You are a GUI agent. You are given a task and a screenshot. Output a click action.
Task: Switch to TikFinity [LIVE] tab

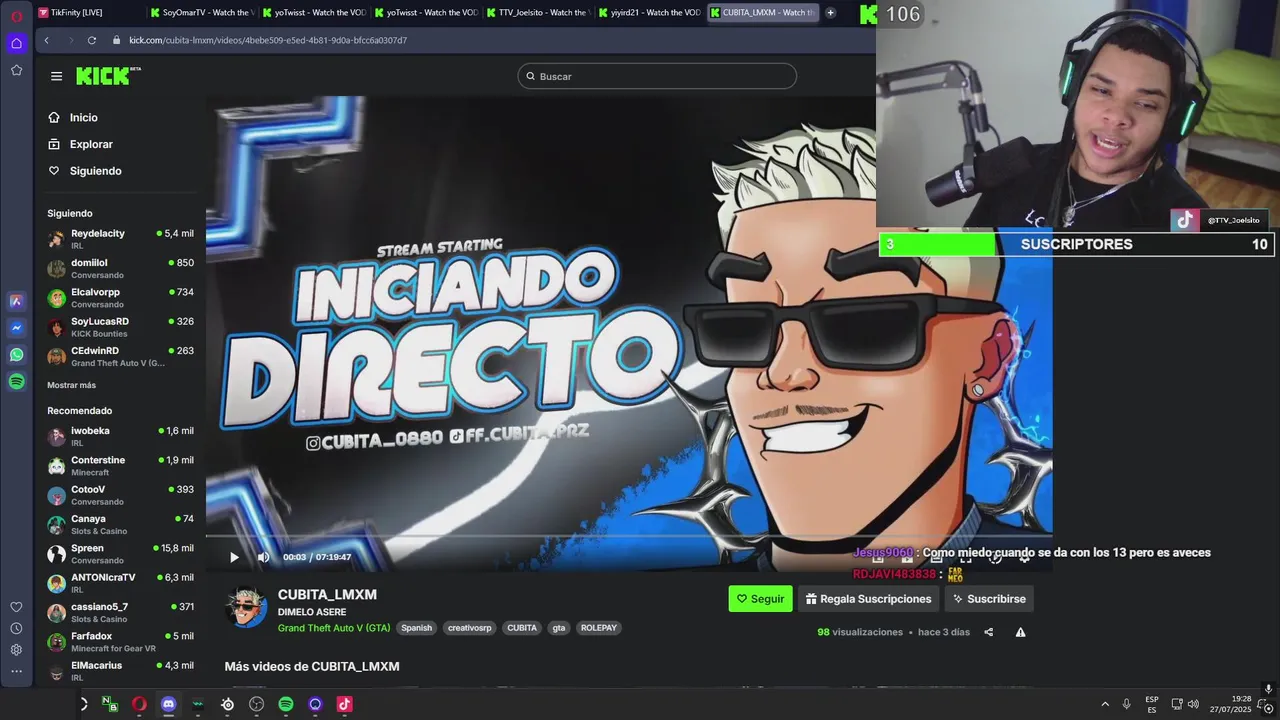[89, 13]
